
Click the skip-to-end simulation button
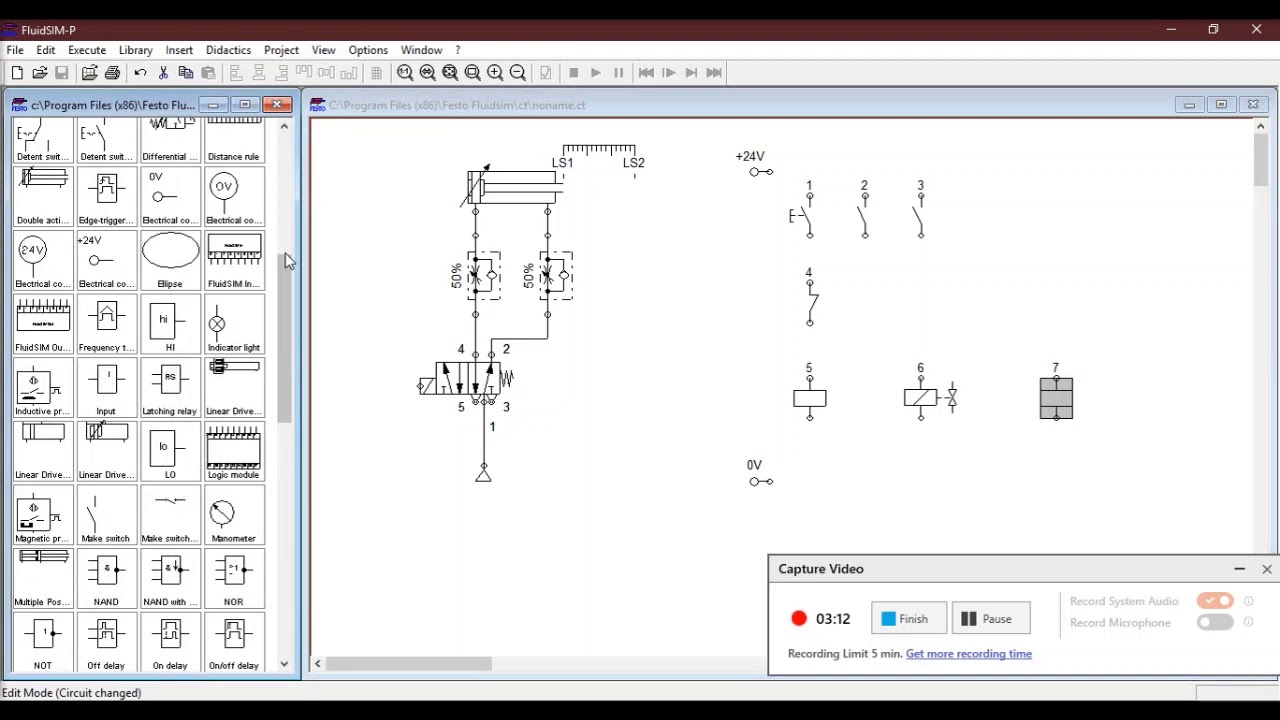(713, 73)
